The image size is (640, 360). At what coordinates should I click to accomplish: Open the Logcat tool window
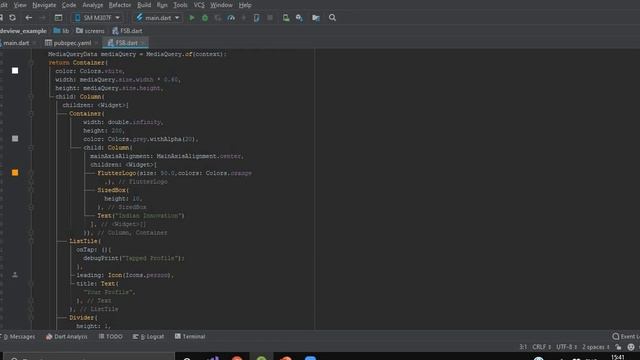(x=149, y=337)
